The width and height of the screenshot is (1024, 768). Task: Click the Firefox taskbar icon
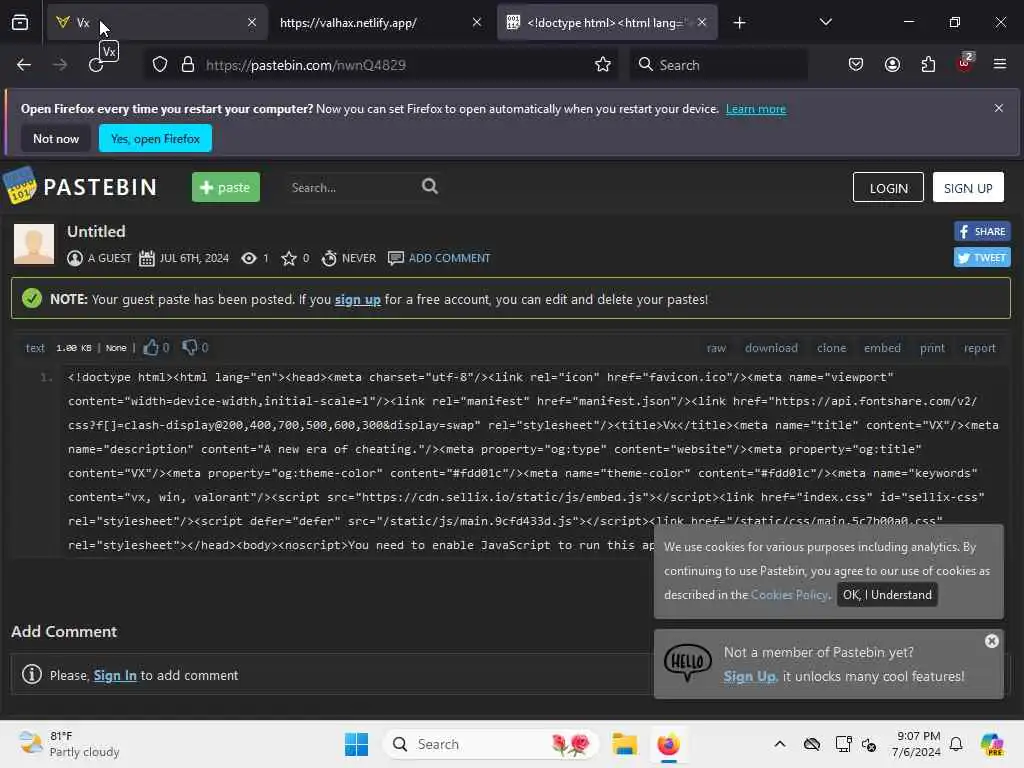pyautogui.click(x=668, y=744)
